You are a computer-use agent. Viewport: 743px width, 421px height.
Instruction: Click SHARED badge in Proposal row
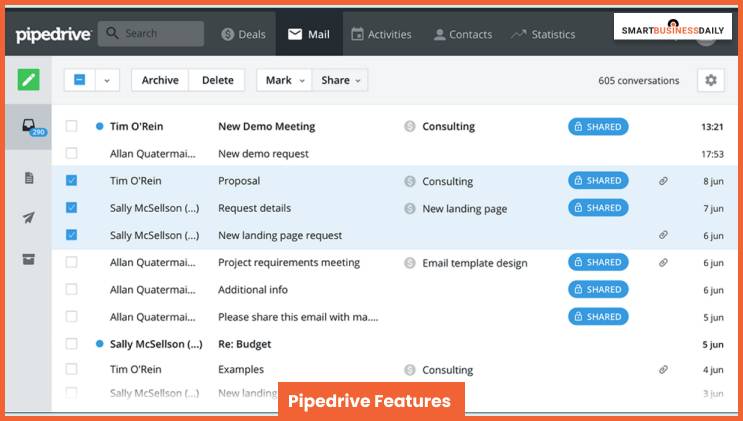pyautogui.click(x=598, y=181)
